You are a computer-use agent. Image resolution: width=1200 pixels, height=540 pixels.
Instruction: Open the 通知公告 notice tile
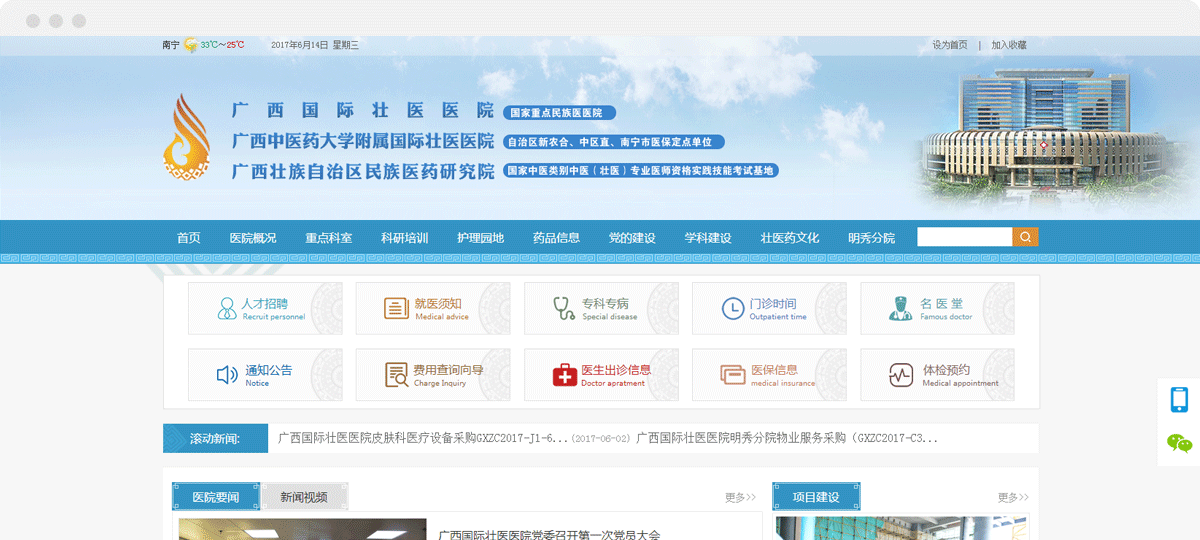(x=265, y=375)
